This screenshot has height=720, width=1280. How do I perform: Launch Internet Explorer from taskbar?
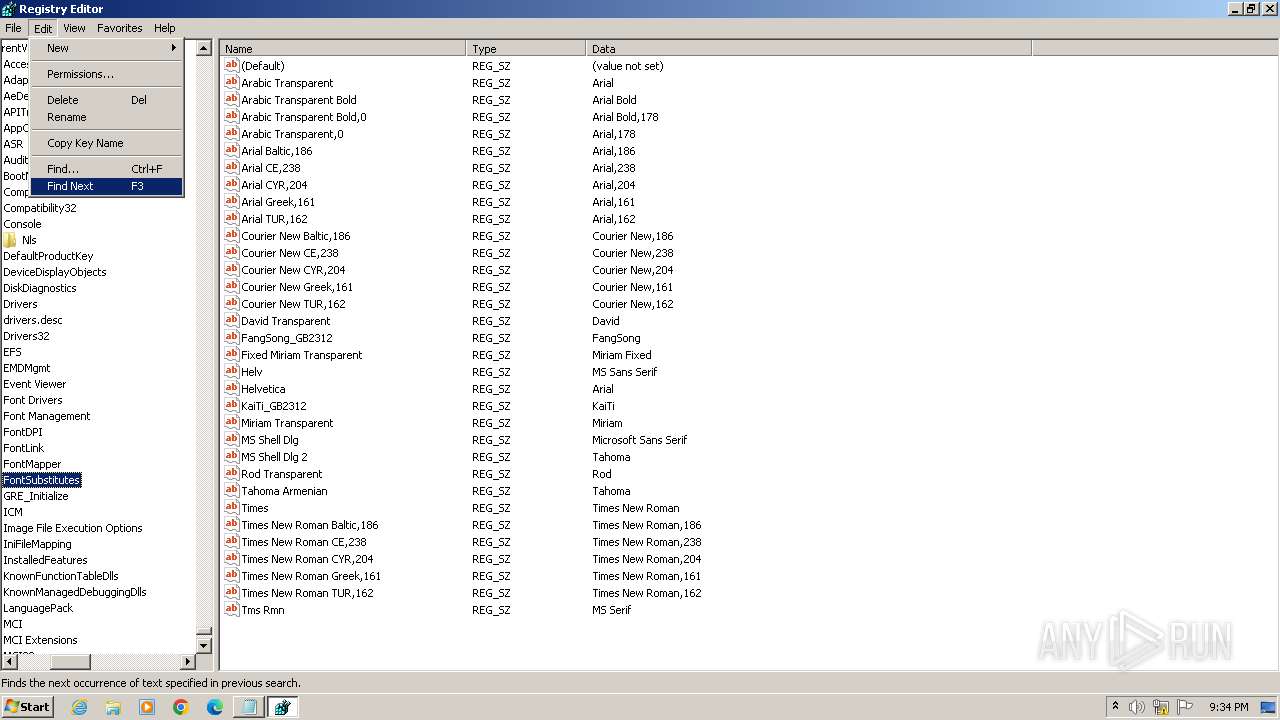(79, 707)
